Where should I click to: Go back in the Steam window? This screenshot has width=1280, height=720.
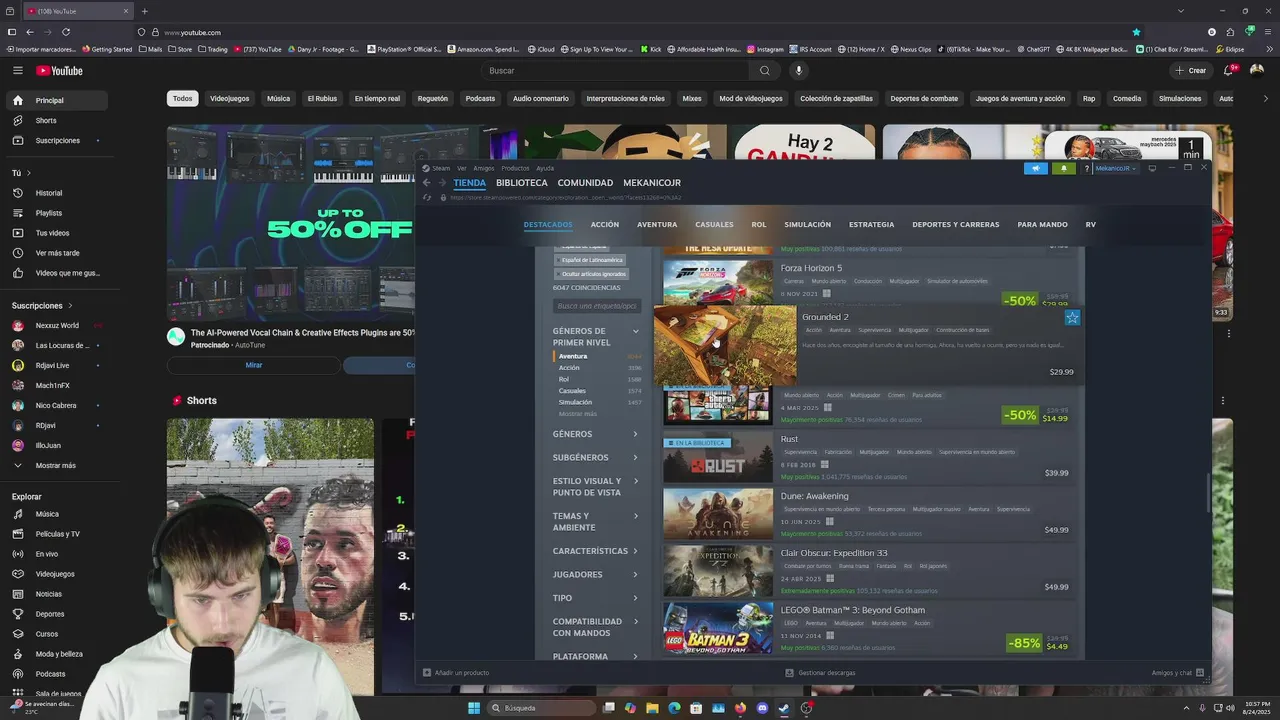[427, 183]
